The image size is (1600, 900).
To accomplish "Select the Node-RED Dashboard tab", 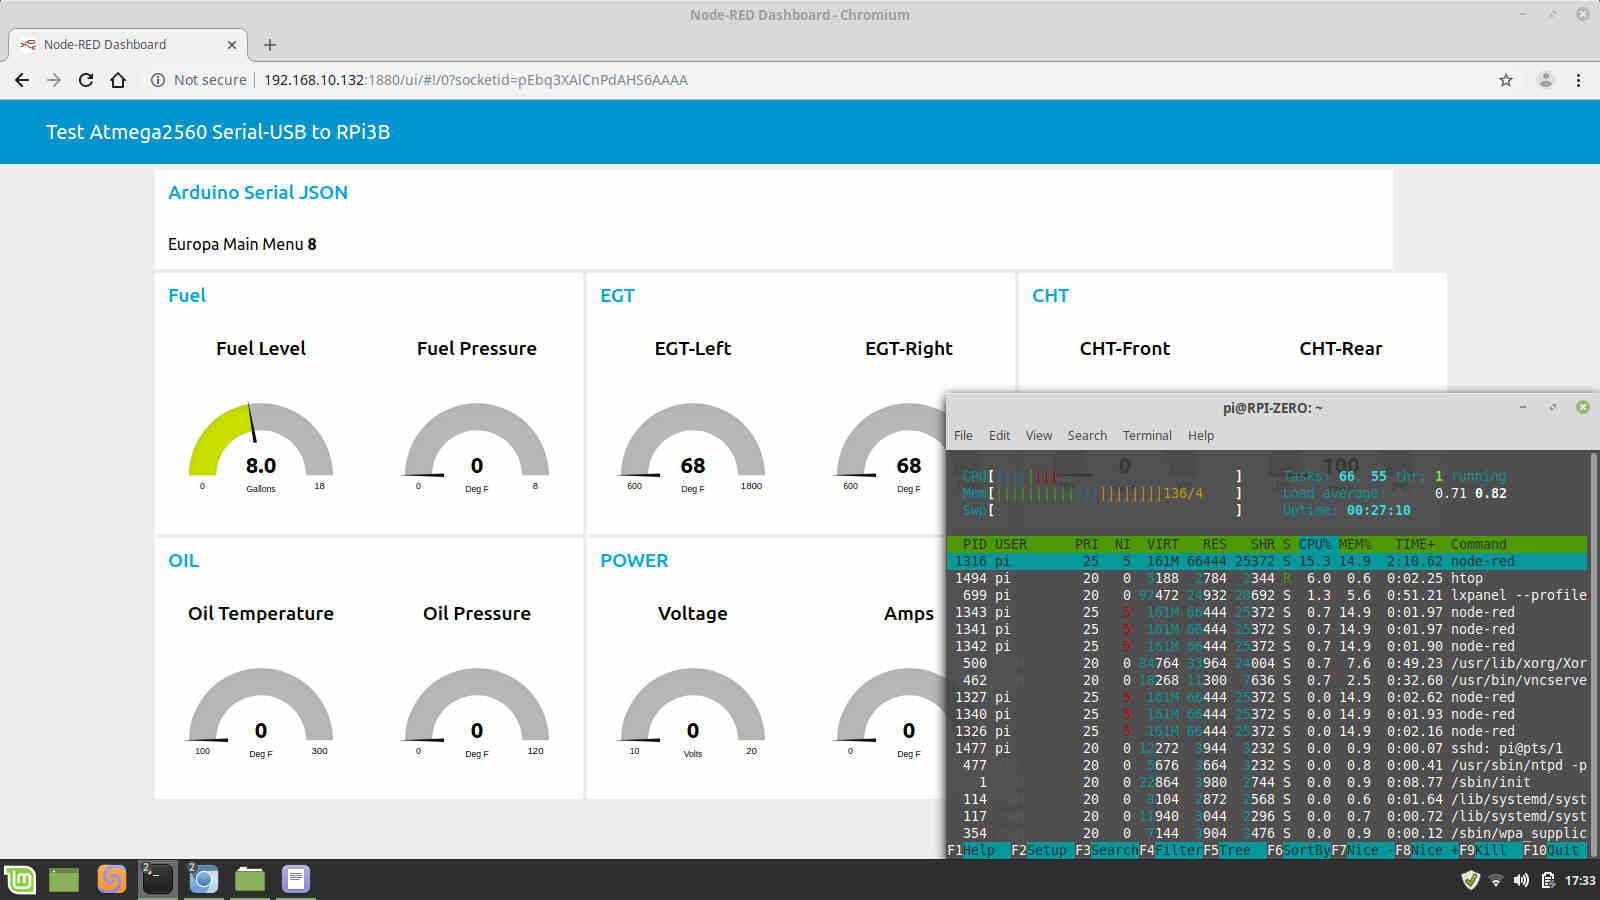I will tap(128, 45).
